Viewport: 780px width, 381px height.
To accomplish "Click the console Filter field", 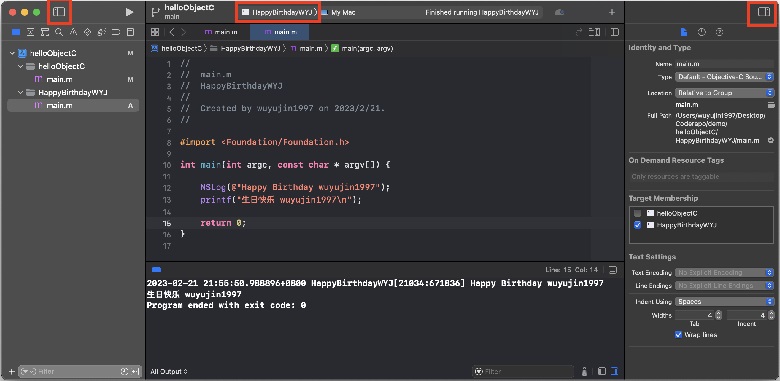I will 523,372.
